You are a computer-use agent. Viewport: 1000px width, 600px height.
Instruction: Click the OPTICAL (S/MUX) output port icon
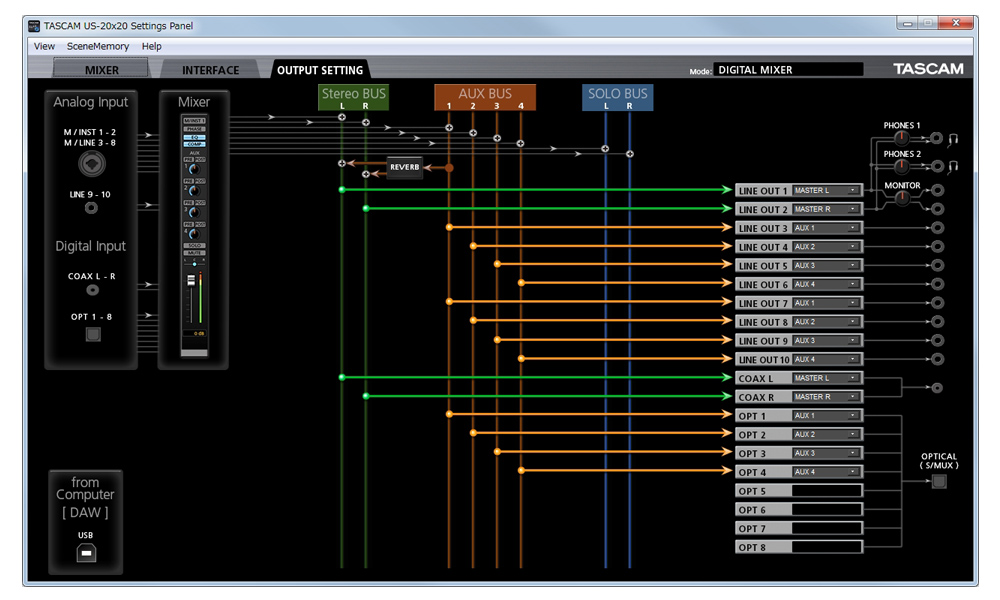[939, 481]
